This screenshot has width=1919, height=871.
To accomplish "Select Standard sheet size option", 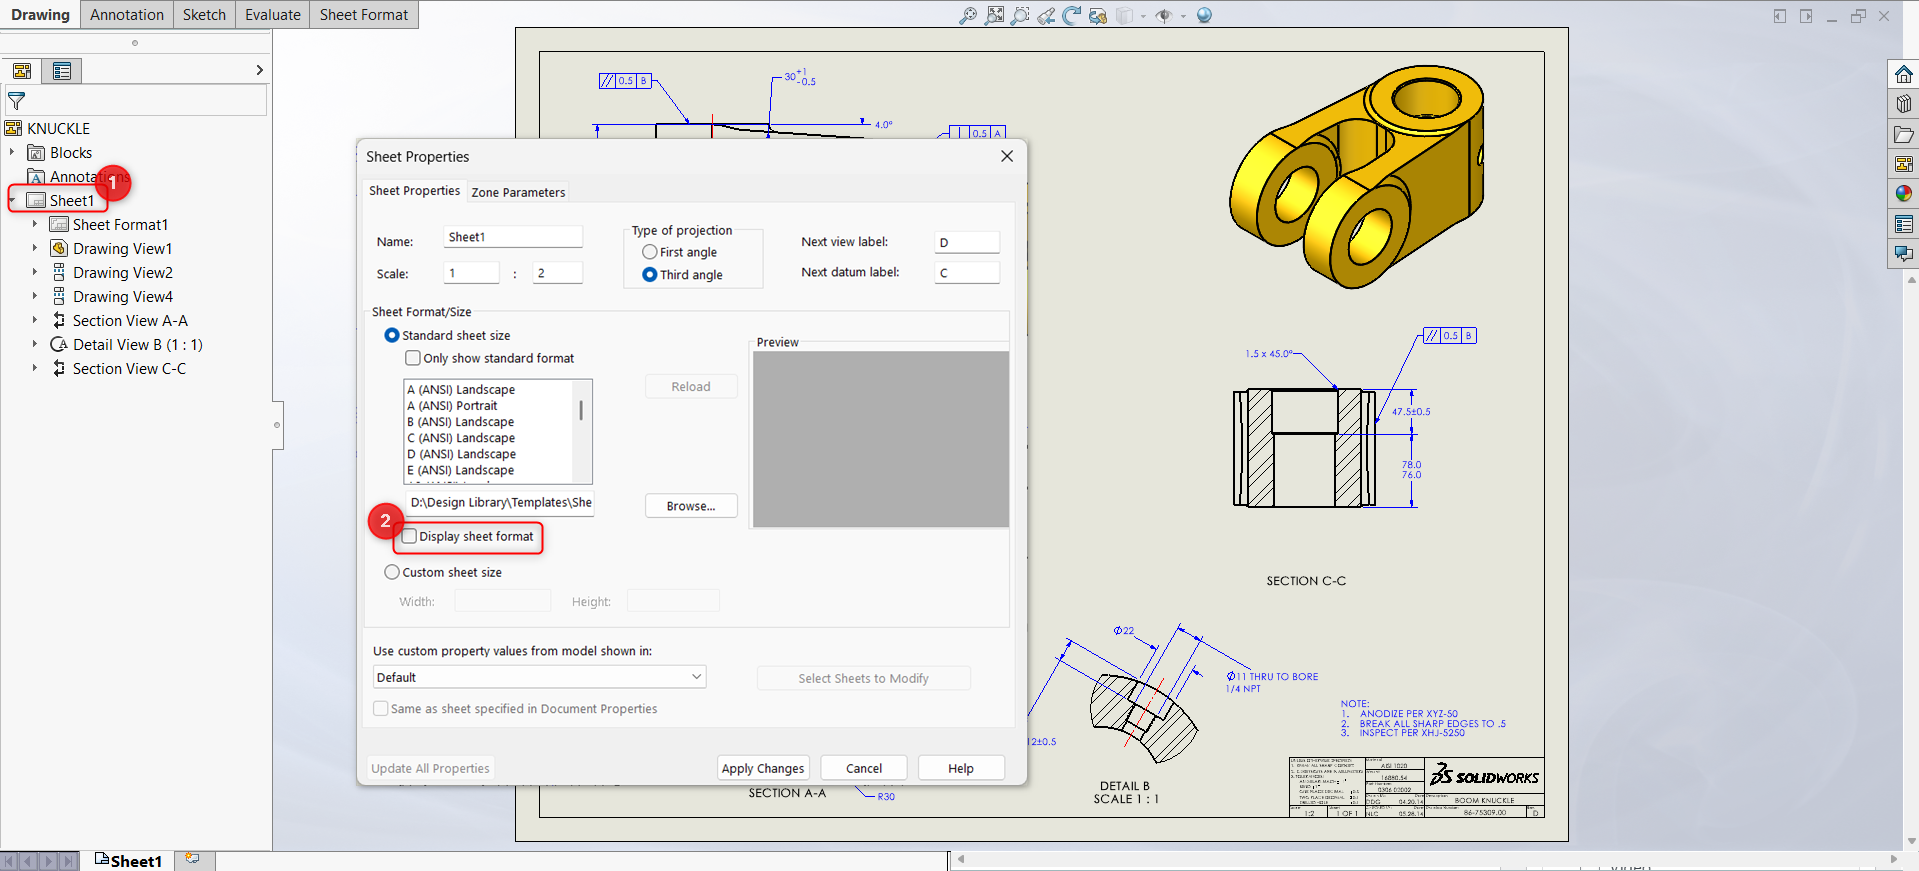I will coord(392,336).
